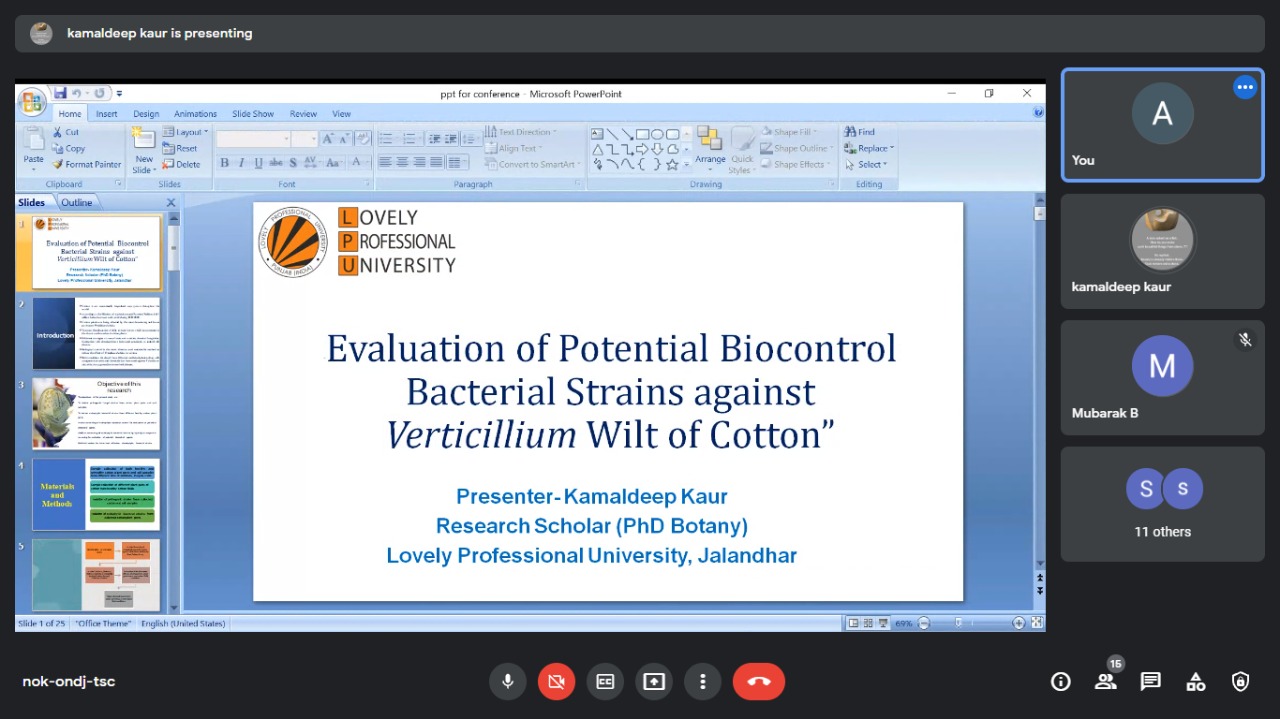
Task: Open the font size combo box
Action: coord(305,139)
